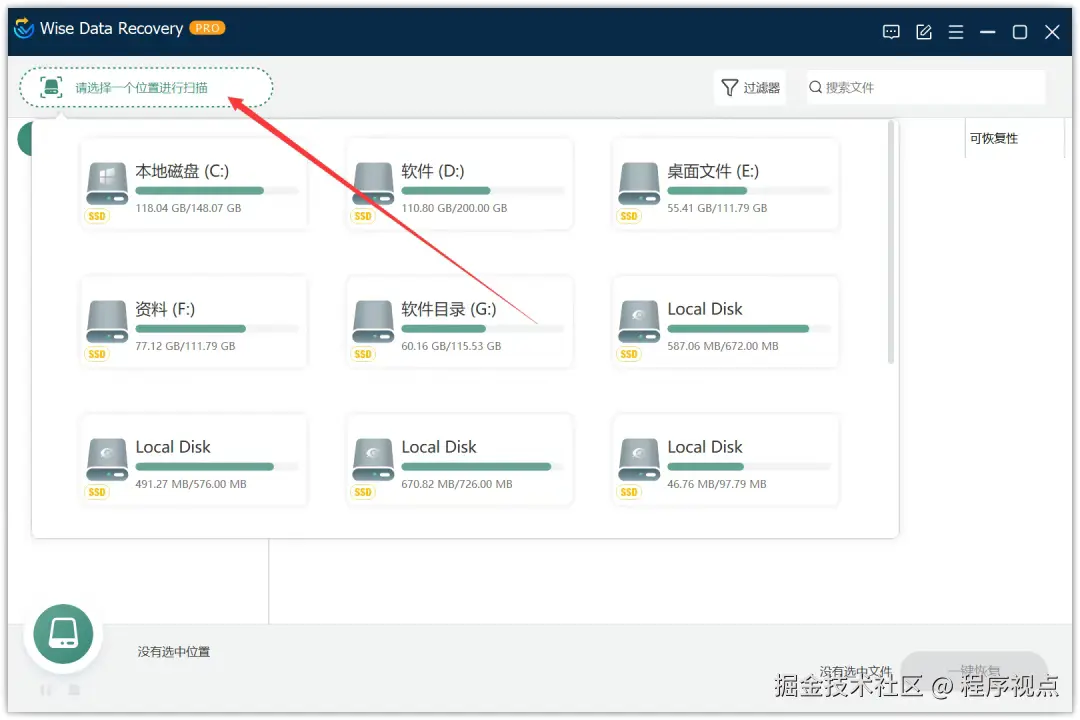Click usage bar of 本地磁盘 (C:)
Viewport: 1080px width, 720px height.
[x=217, y=191]
